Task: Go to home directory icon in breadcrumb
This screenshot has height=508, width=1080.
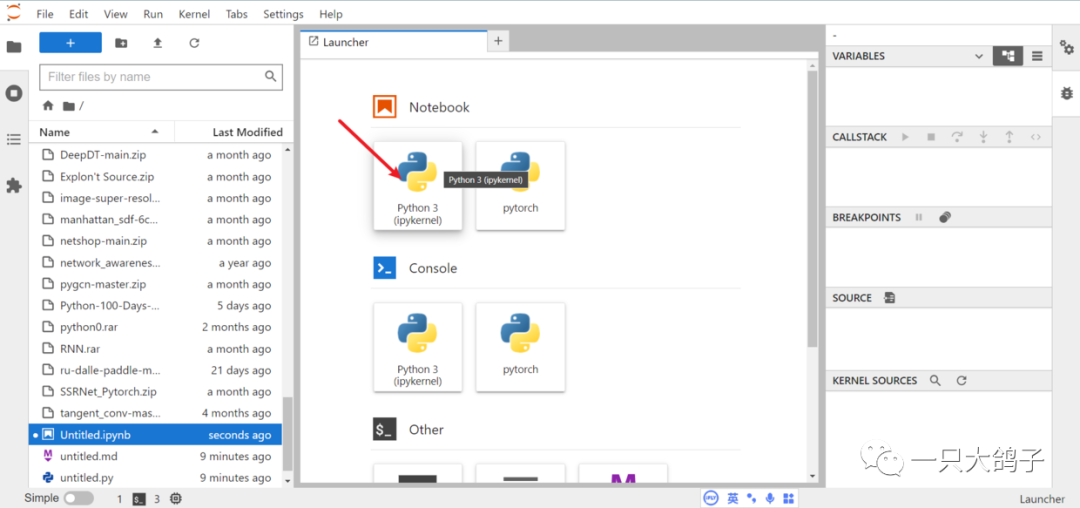Action: [48, 106]
